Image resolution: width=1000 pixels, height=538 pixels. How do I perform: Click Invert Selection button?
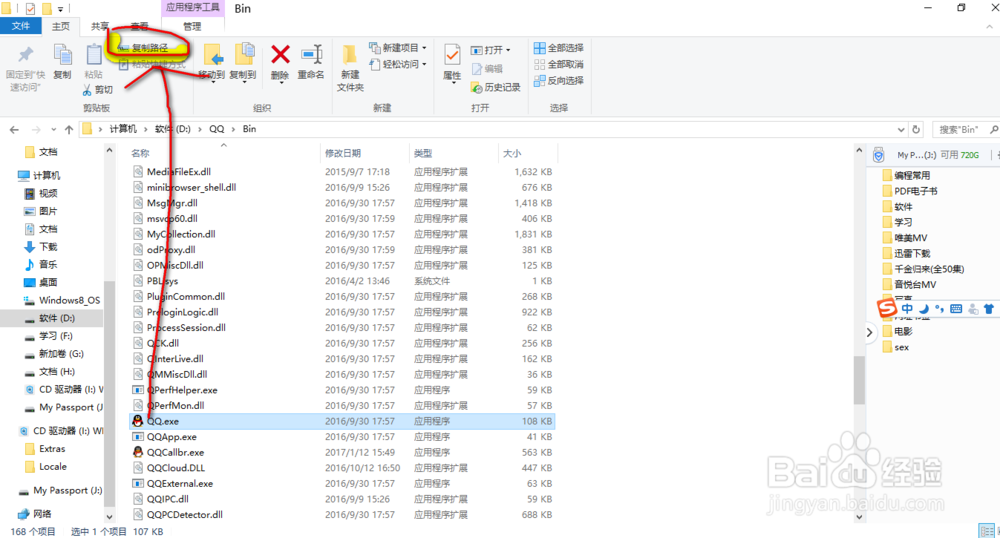559,81
